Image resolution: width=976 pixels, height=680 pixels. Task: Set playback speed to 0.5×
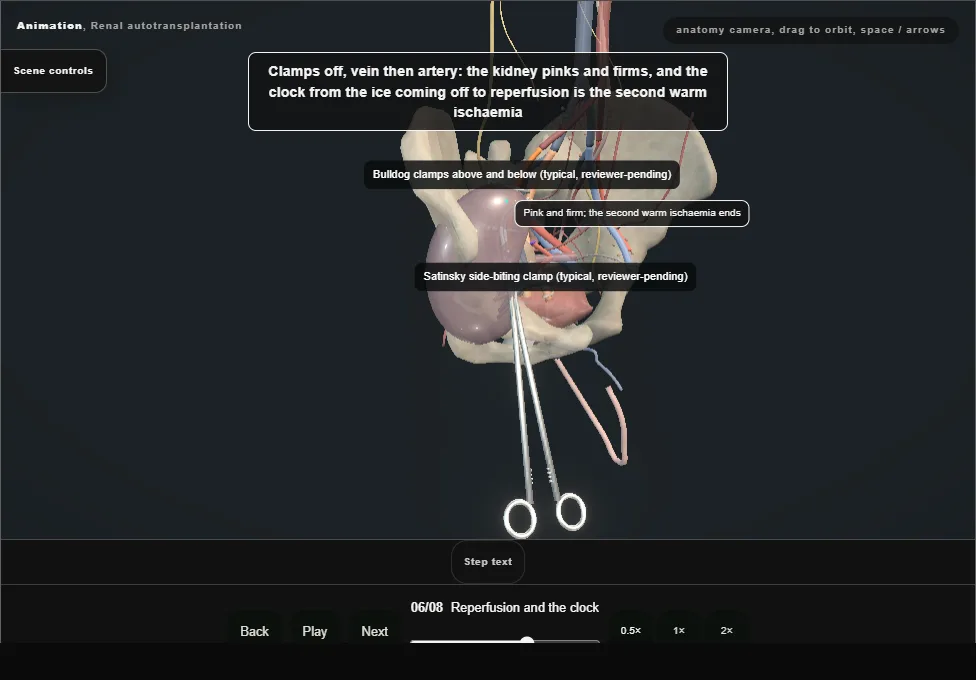pos(631,630)
